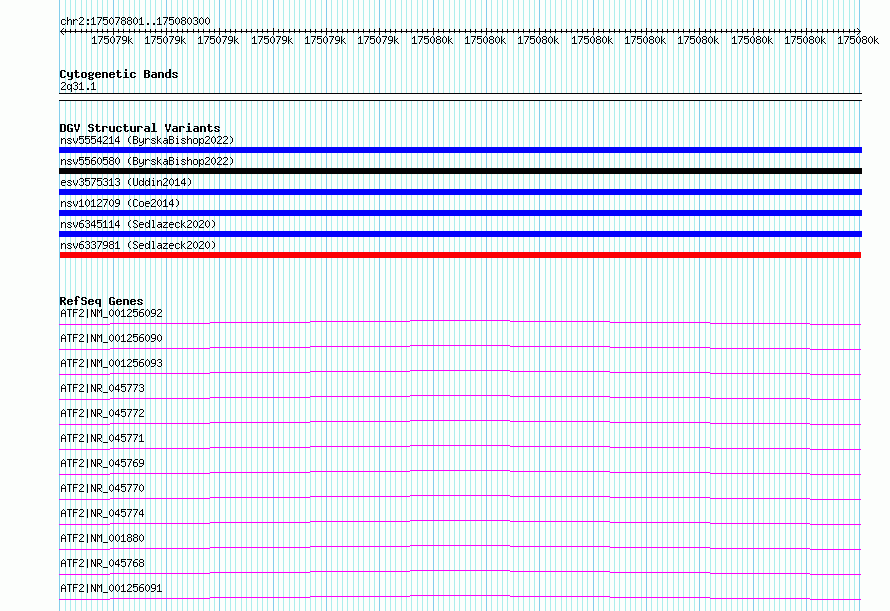Image resolution: width=890 pixels, height=611 pixels.
Task: Click the ATF2|NM_001256091 transcript label
Action: [x=111, y=588]
